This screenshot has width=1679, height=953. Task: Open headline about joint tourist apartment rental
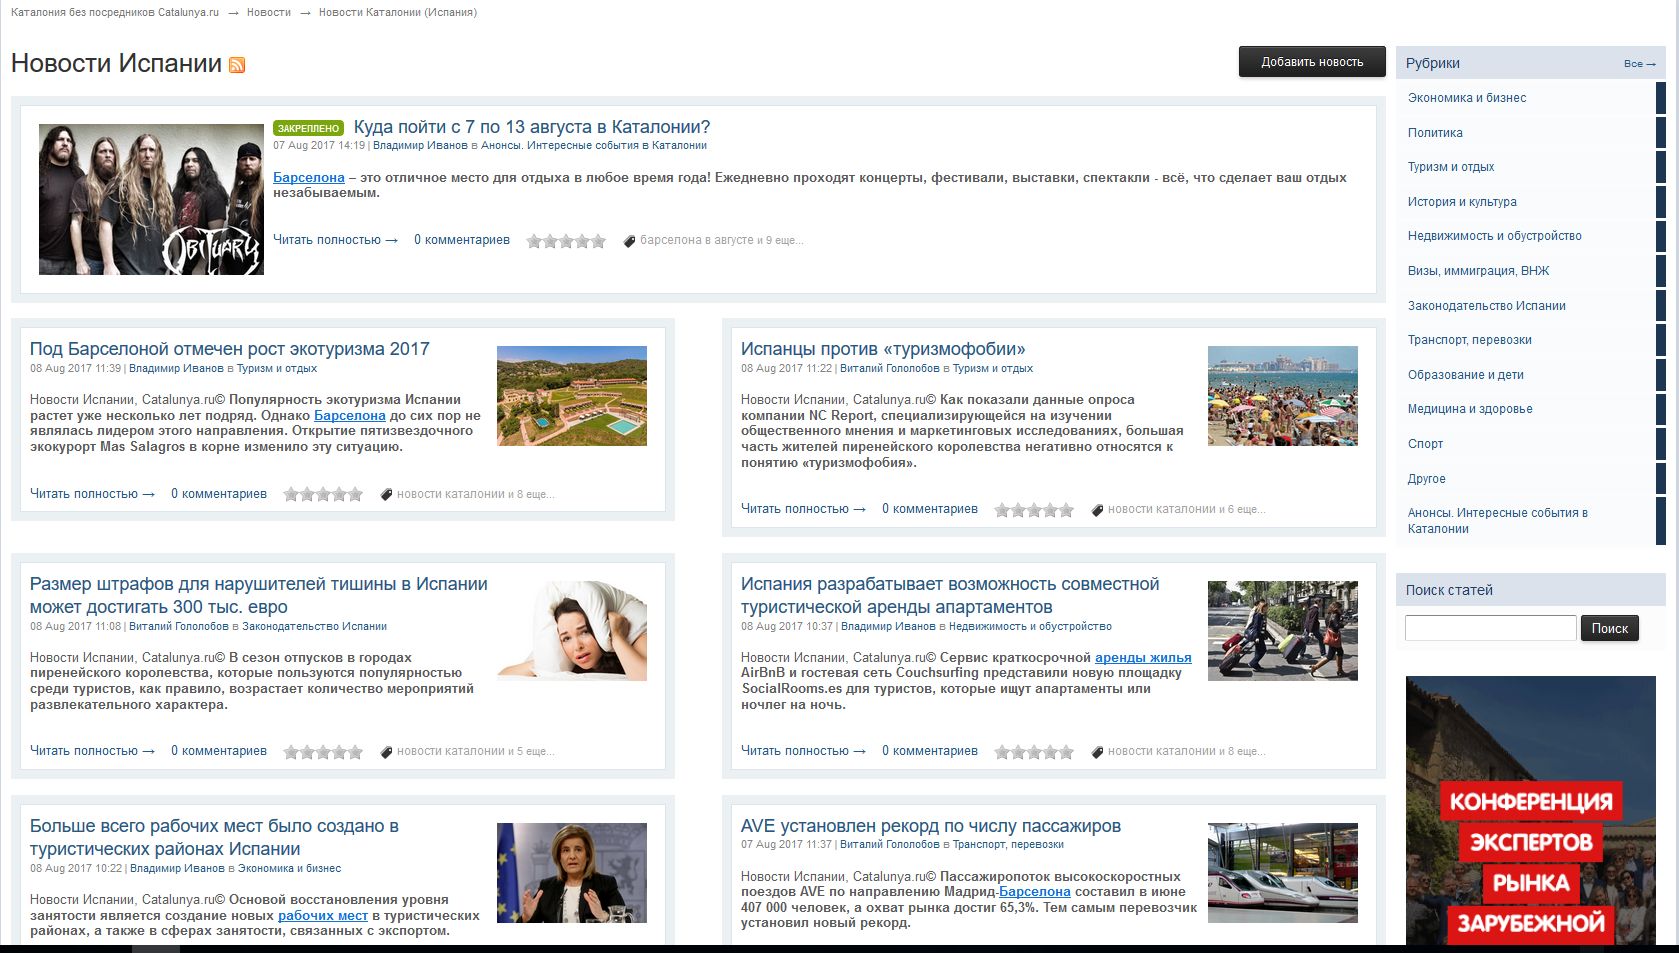[950, 596]
